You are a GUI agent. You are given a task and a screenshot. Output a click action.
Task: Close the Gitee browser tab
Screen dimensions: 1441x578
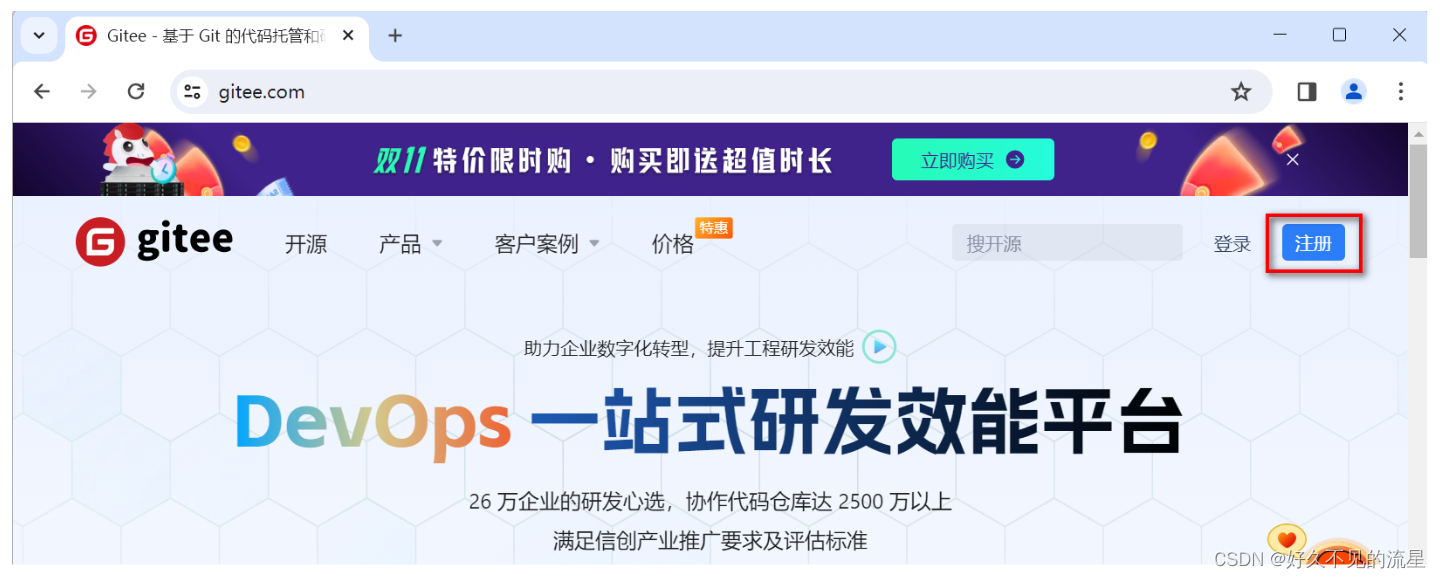tap(348, 35)
